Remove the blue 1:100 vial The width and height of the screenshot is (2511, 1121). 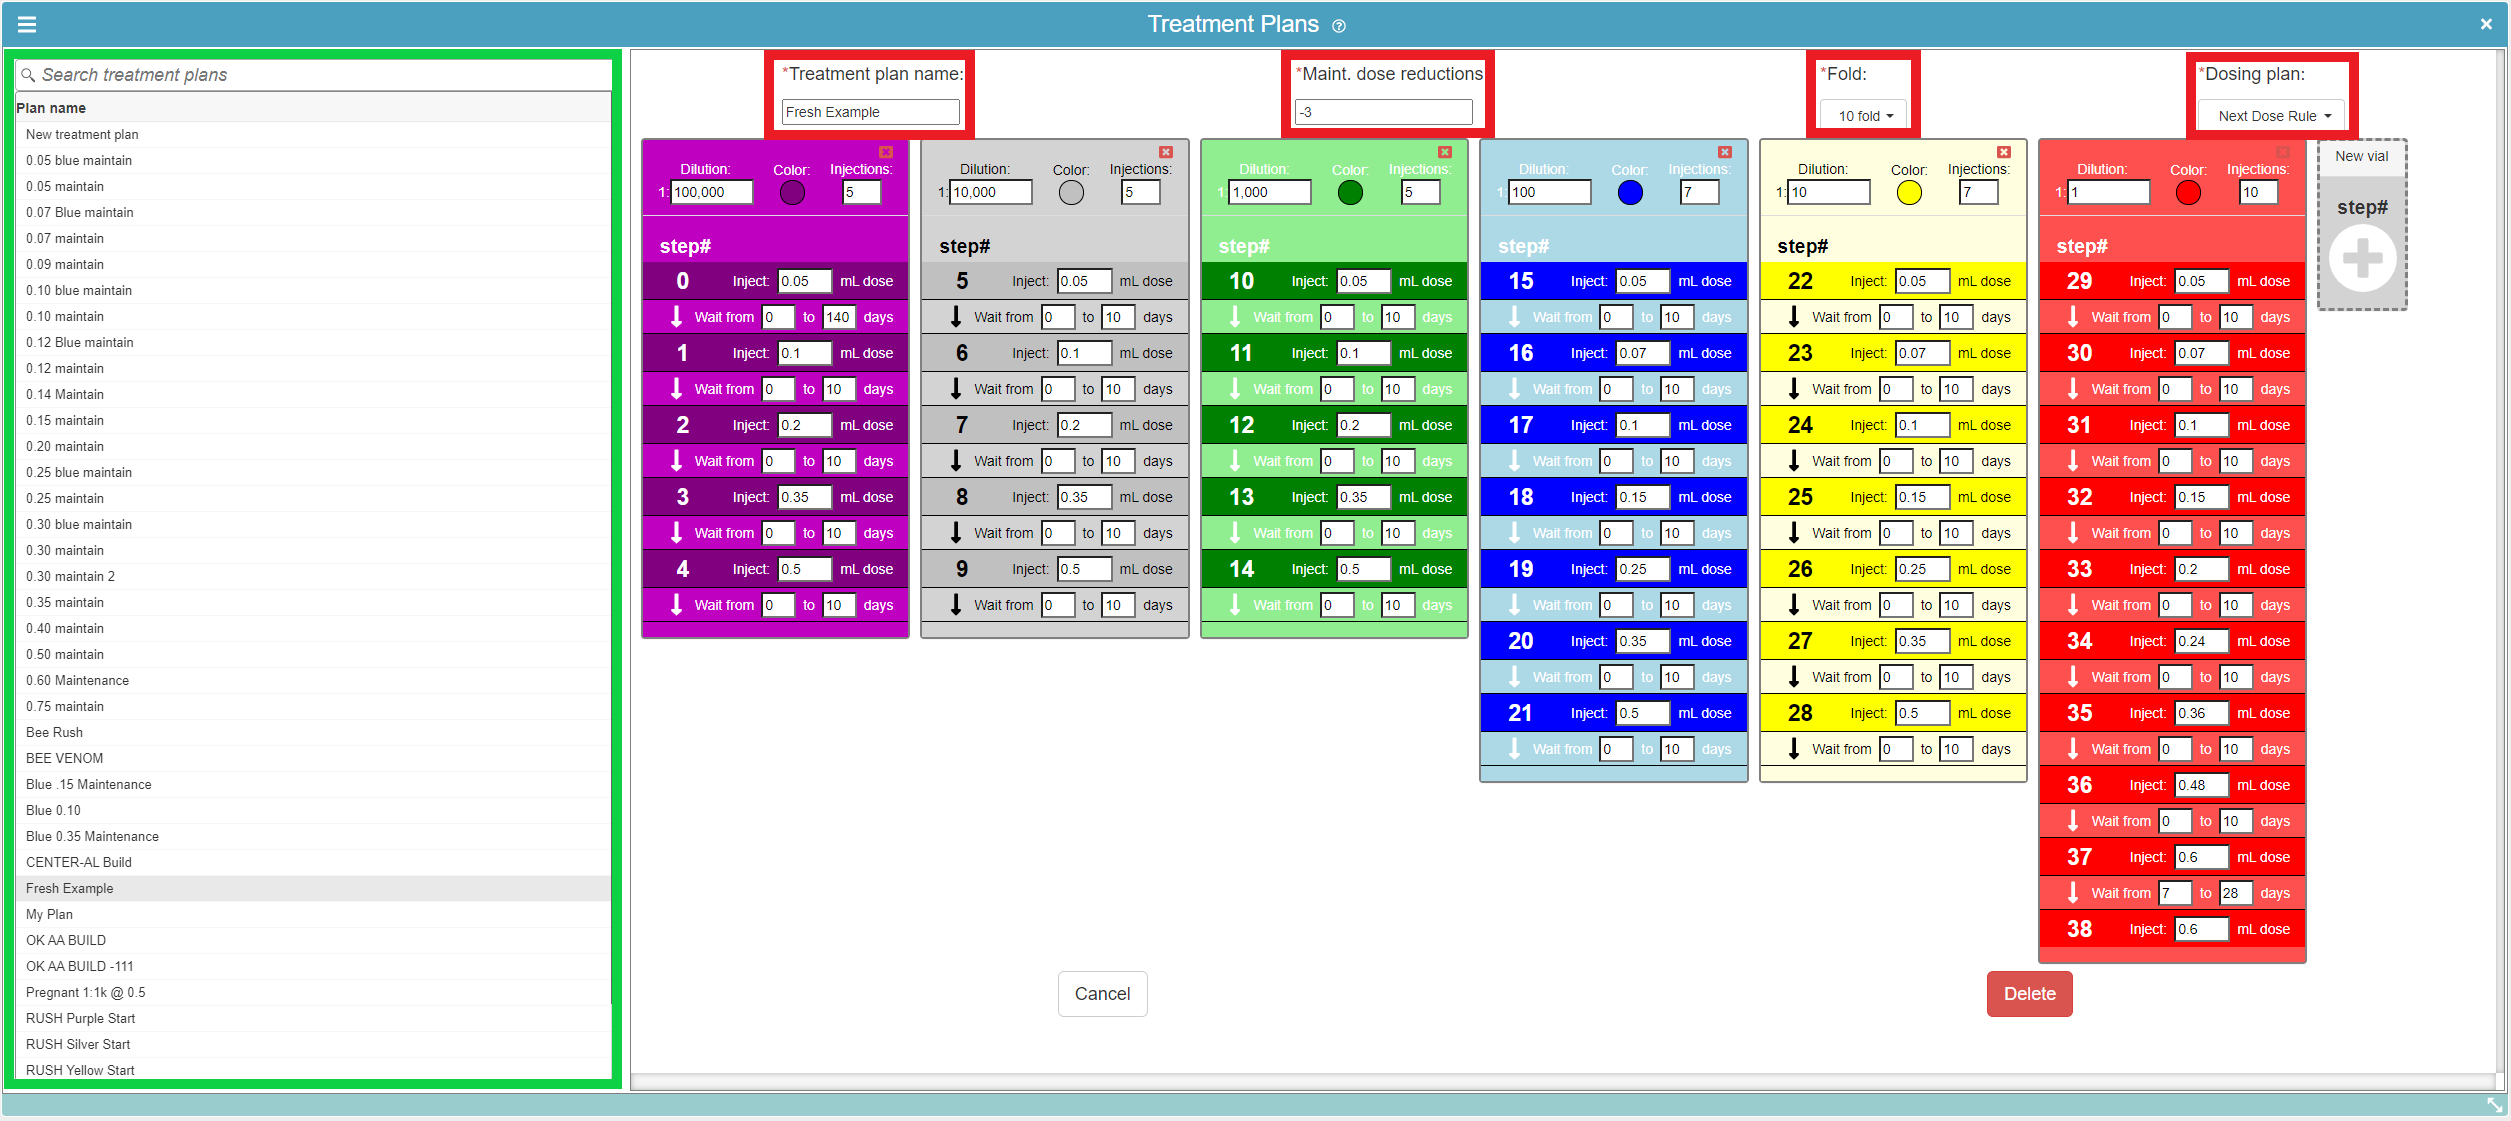coord(1724,152)
